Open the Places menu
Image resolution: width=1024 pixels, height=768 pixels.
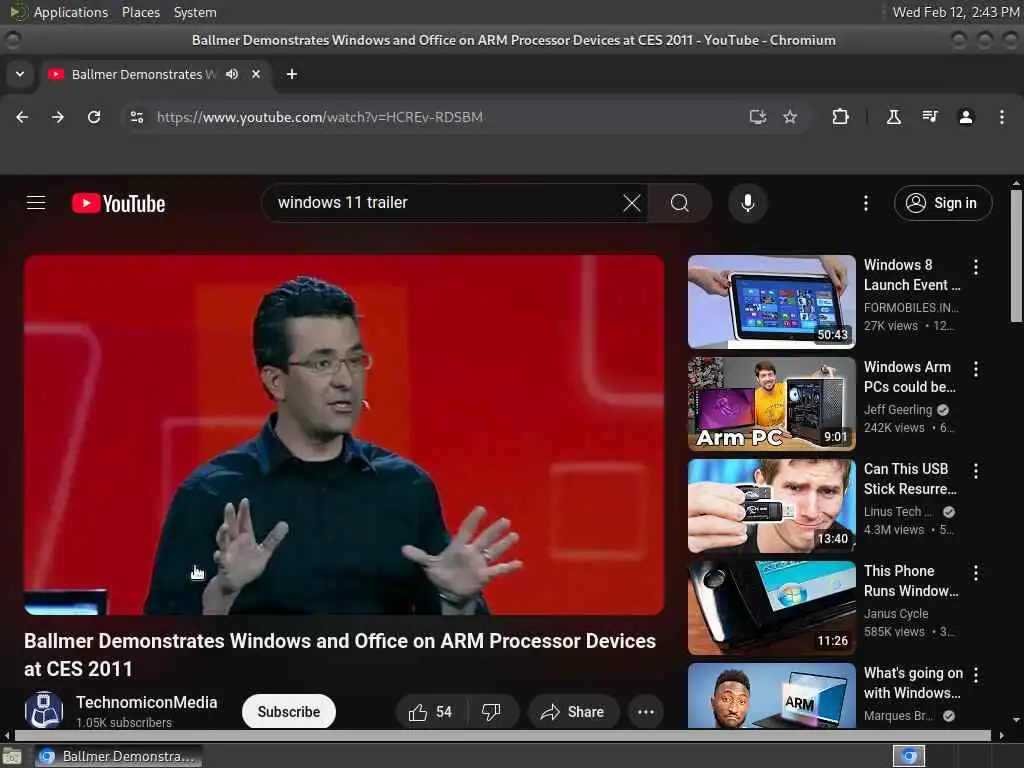[141, 12]
